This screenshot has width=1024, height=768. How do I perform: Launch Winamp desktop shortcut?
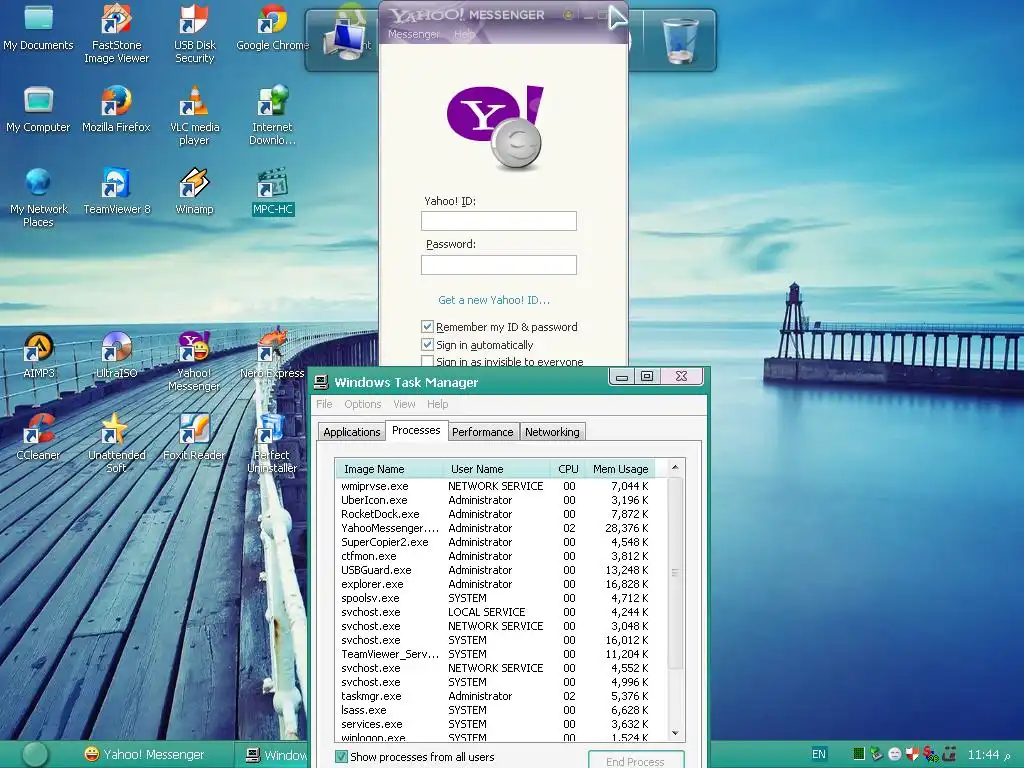click(x=195, y=191)
